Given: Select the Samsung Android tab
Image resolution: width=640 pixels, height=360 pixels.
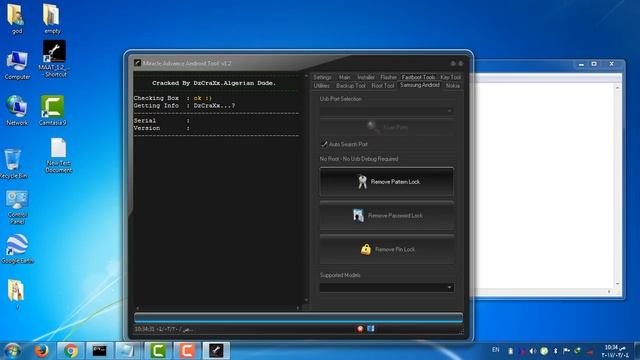Looking at the screenshot, I should 420,85.
